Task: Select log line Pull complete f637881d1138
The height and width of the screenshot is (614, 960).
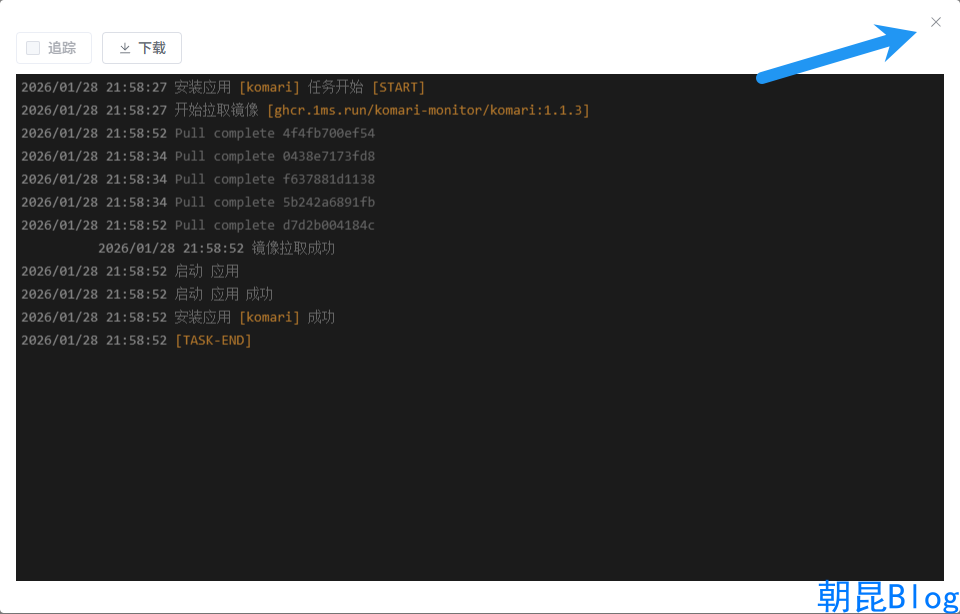Action: (x=198, y=179)
